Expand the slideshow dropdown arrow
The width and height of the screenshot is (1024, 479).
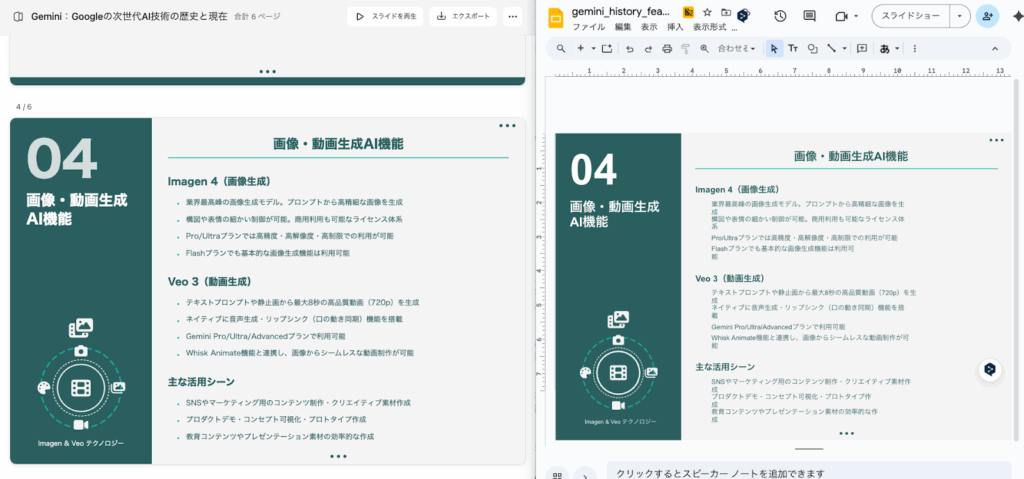click(960, 16)
